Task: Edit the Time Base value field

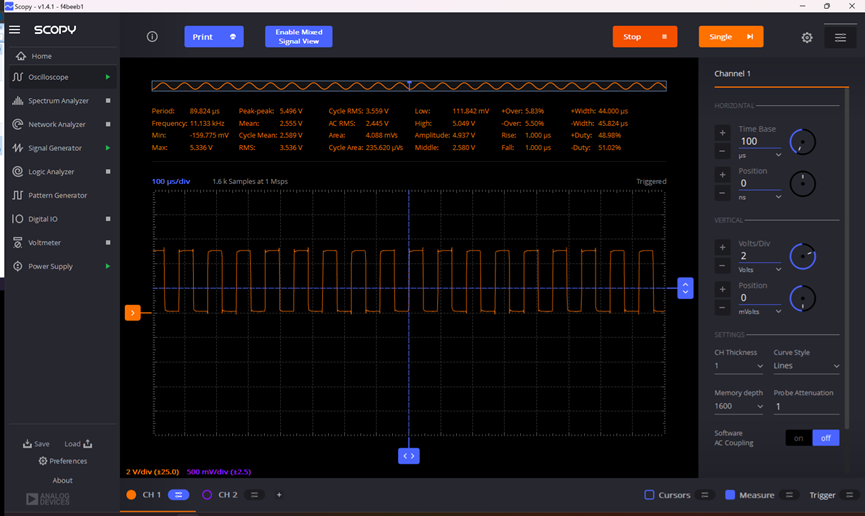Action: pyautogui.click(x=760, y=141)
